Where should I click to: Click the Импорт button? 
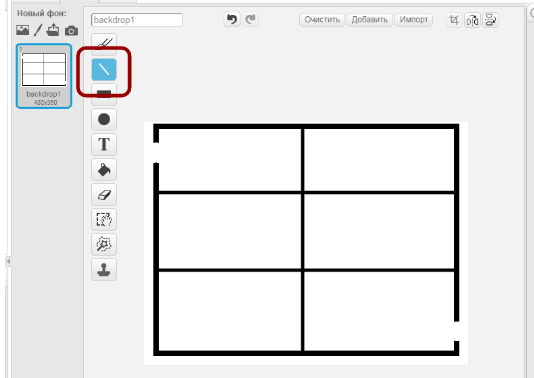pos(413,20)
